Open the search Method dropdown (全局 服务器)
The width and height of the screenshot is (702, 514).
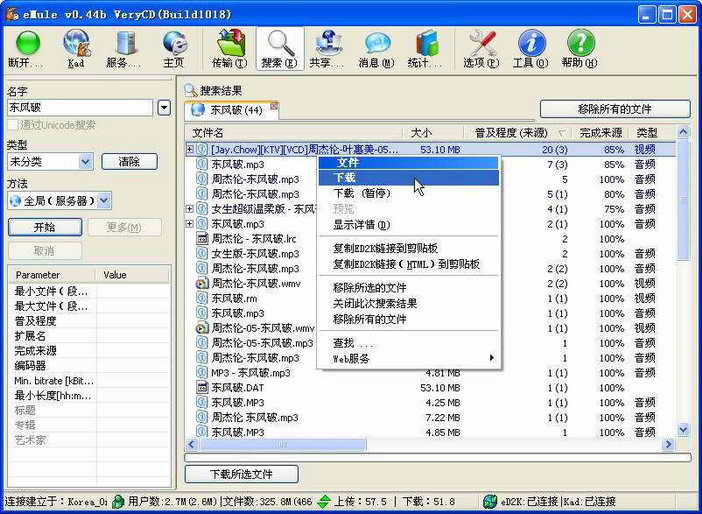click(59, 200)
